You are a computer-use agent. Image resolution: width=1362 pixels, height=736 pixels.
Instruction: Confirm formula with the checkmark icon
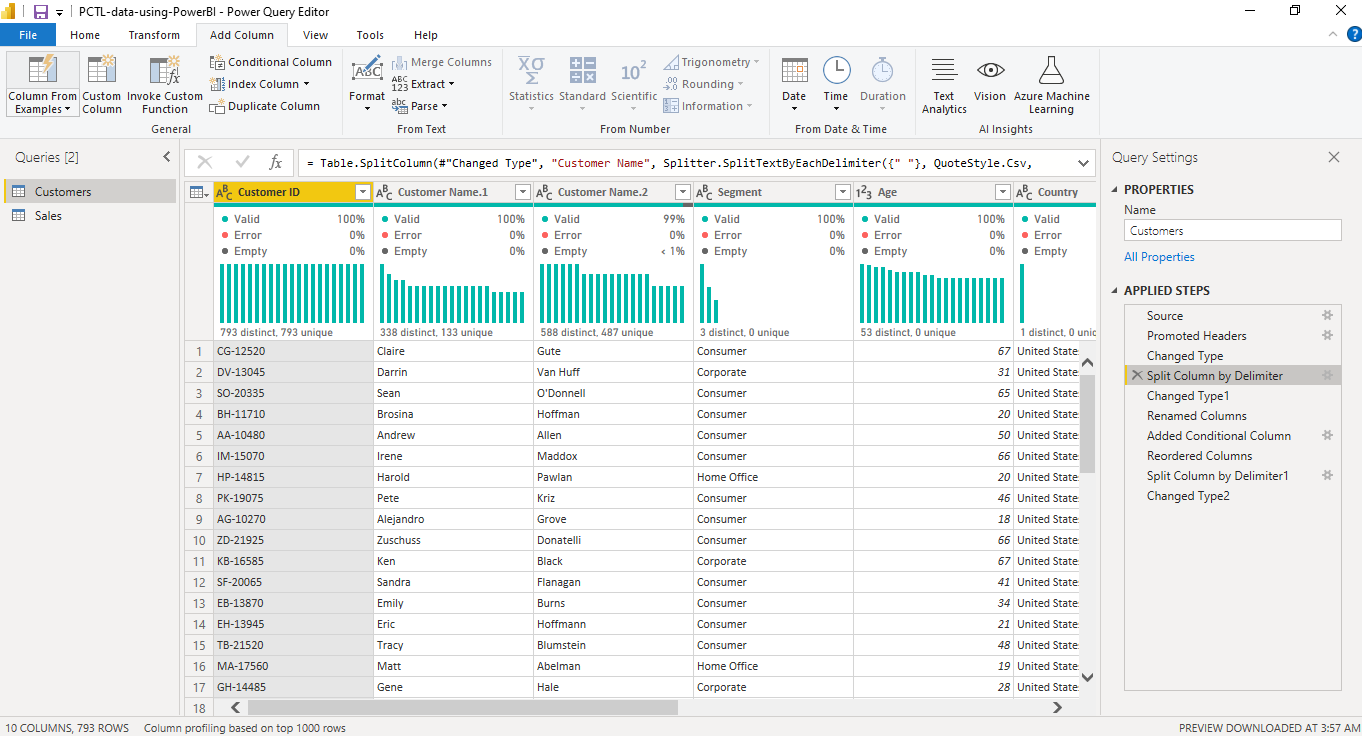coord(242,162)
